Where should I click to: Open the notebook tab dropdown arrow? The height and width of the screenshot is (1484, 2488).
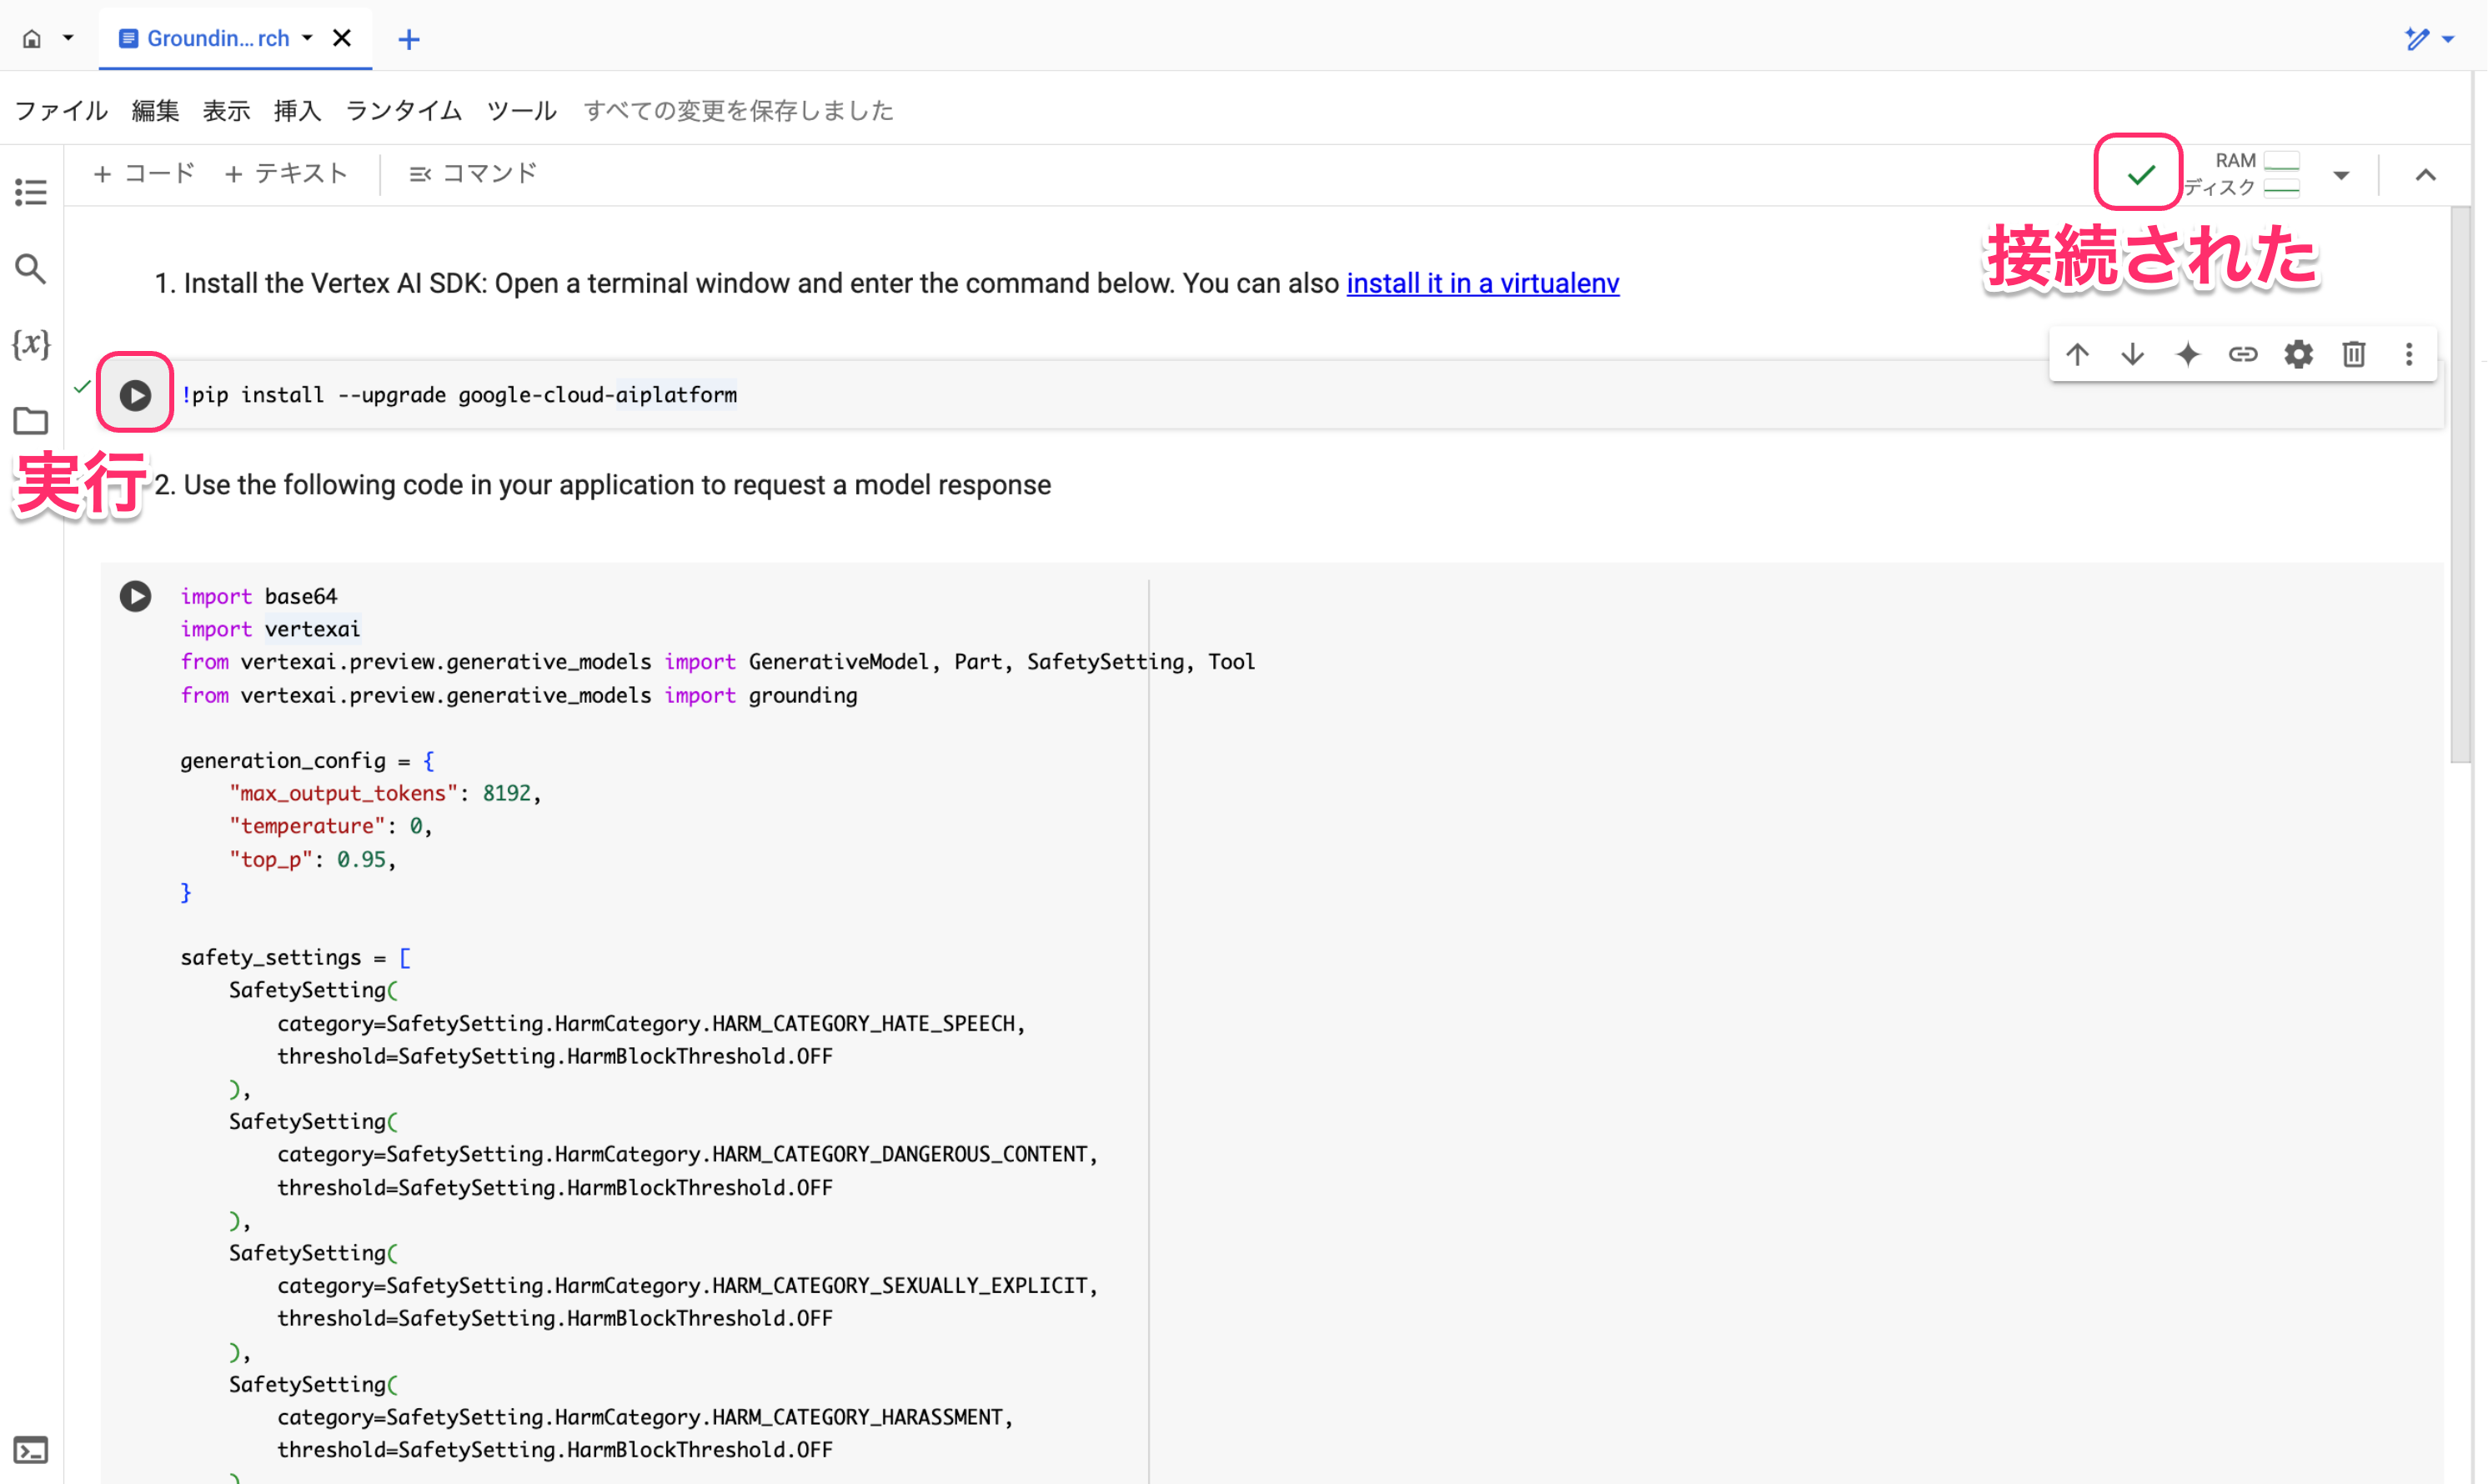(x=308, y=38)
